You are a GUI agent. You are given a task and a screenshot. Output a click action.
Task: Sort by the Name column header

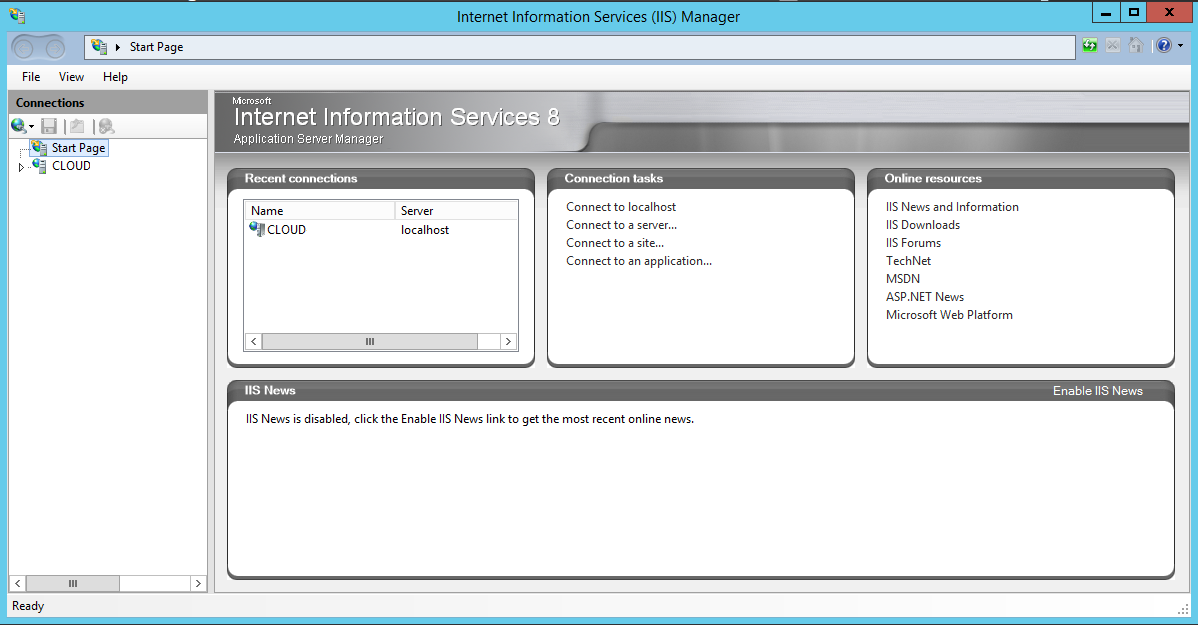pyautogui.click(x=319, y=210)
